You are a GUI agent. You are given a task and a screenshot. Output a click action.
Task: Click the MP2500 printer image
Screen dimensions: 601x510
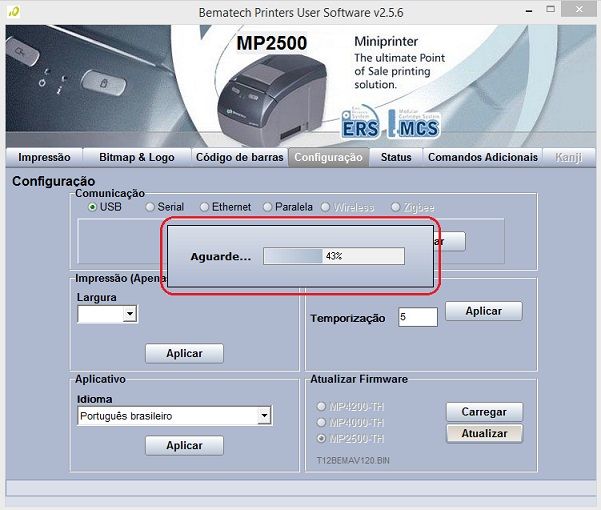point(272,97)
